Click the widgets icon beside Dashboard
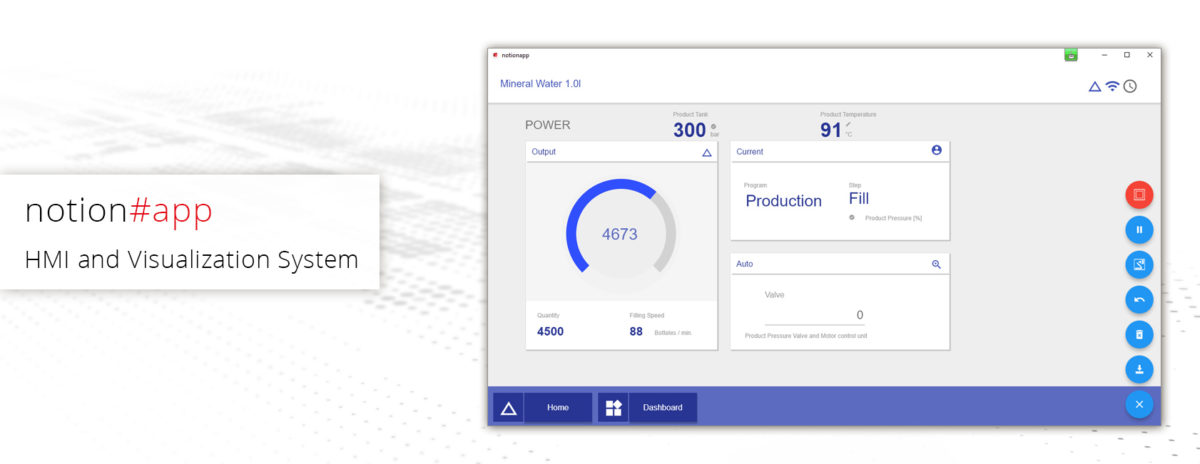The height and width of the screenshot is (464, 1200). click(x=613, y=408)
